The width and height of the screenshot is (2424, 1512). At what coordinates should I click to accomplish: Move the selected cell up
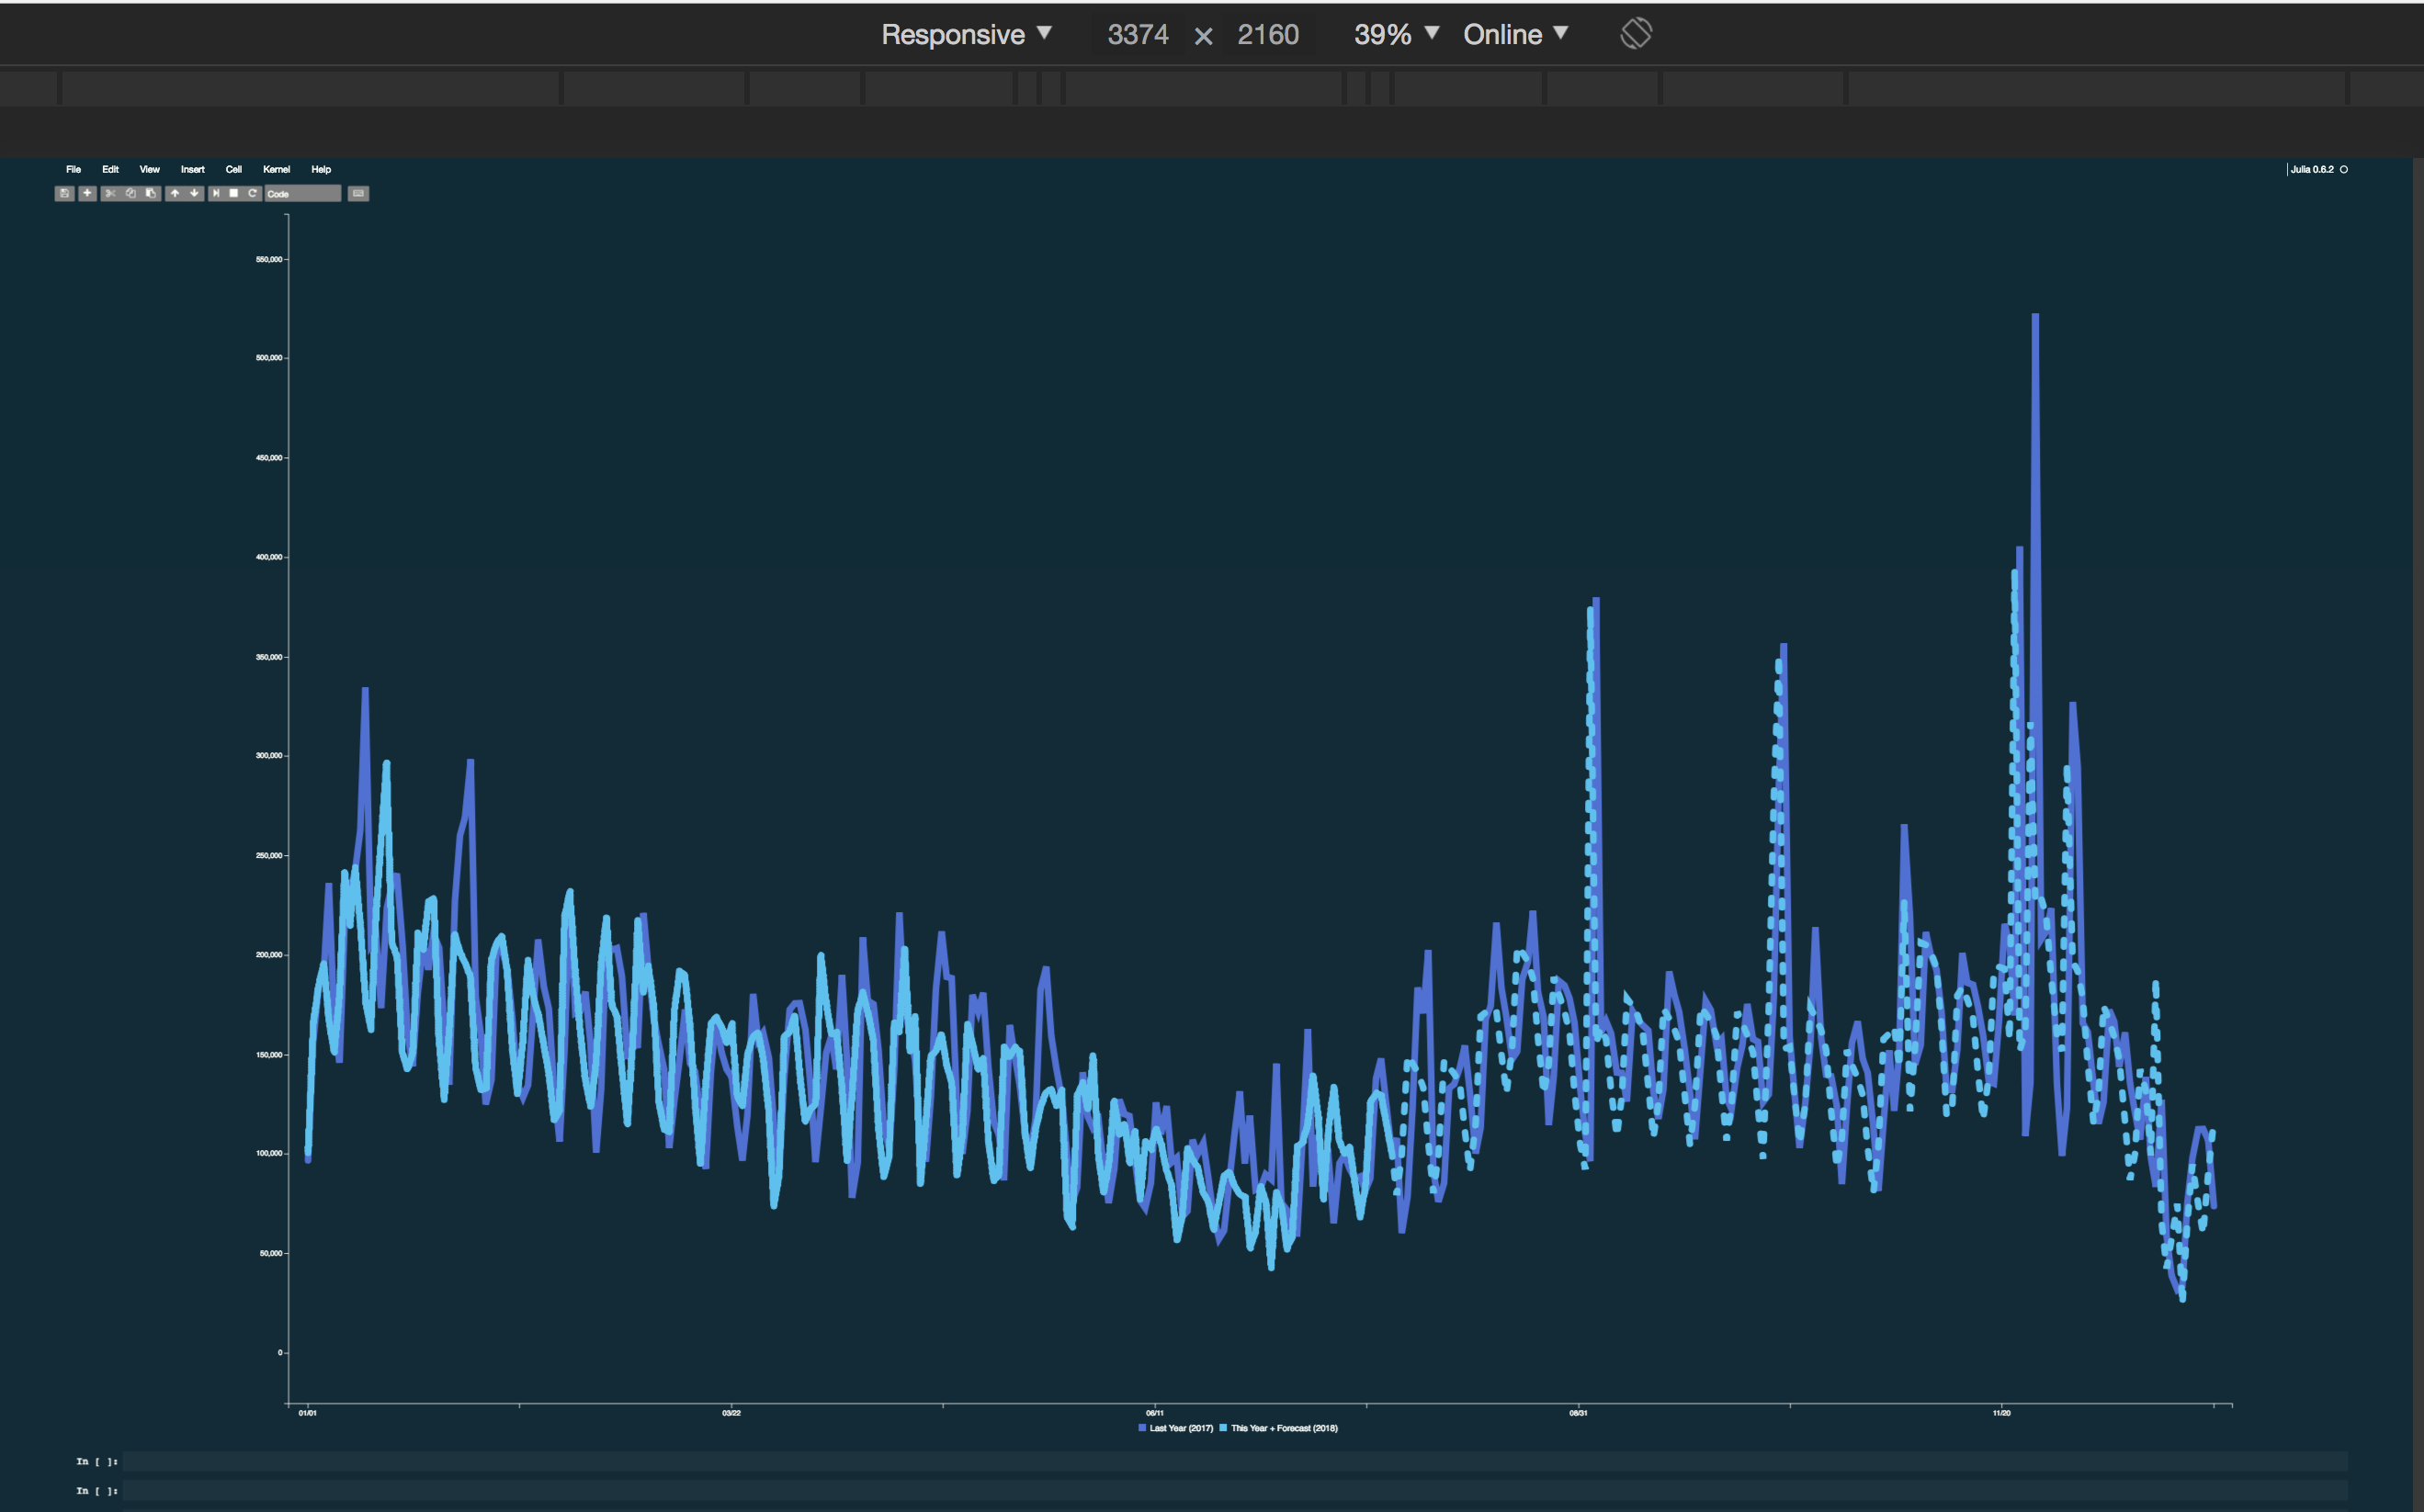pyautogui.click(x=175, y=194)
